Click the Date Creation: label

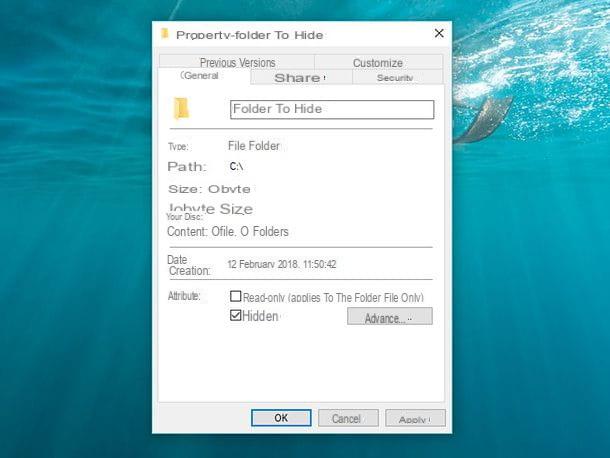[x=189, y=265]
